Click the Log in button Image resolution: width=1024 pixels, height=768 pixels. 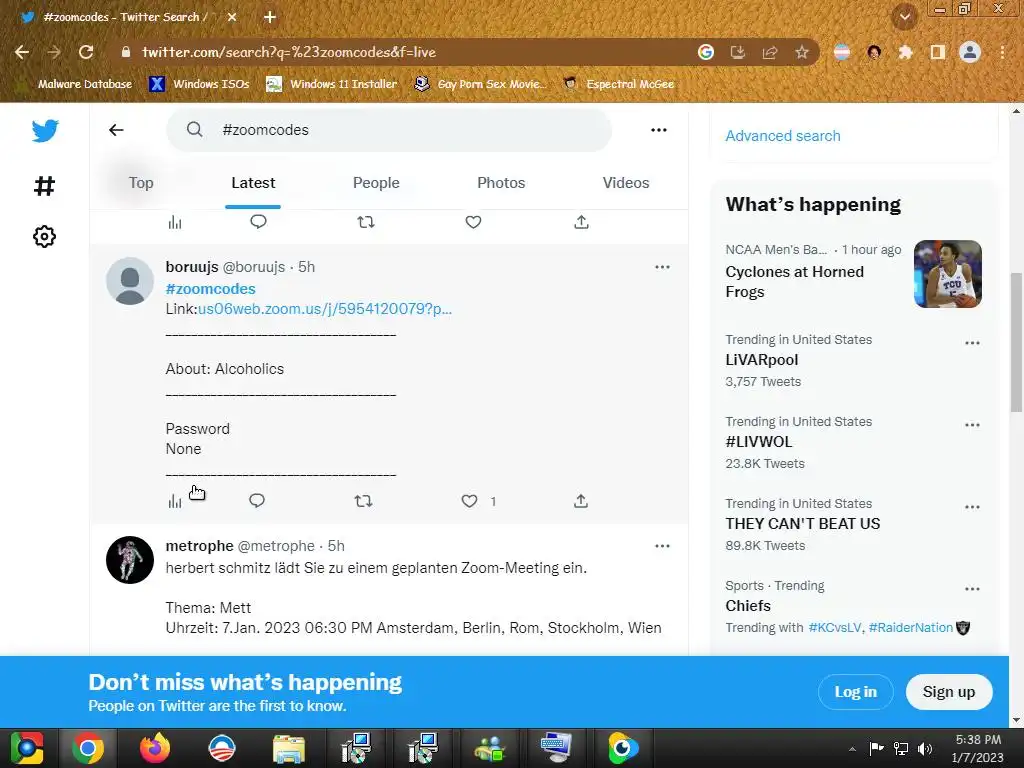[x=856, y=692]
